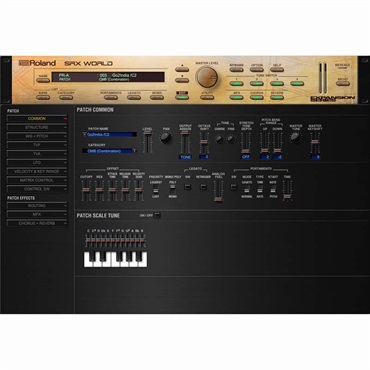Screen dimensions: 370x370
Task: Adjust the Octave Shift slider
Action: [204, 143]
